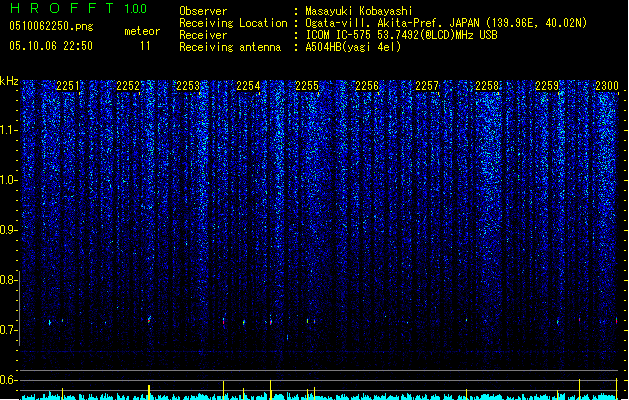This screenshot has height=400, width=629.
Task: Click the 2253 time marker
Action: tap(188, 86)
